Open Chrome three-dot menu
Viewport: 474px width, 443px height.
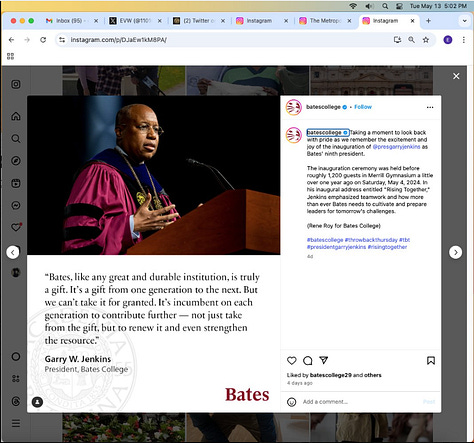(x=464, y=40)
